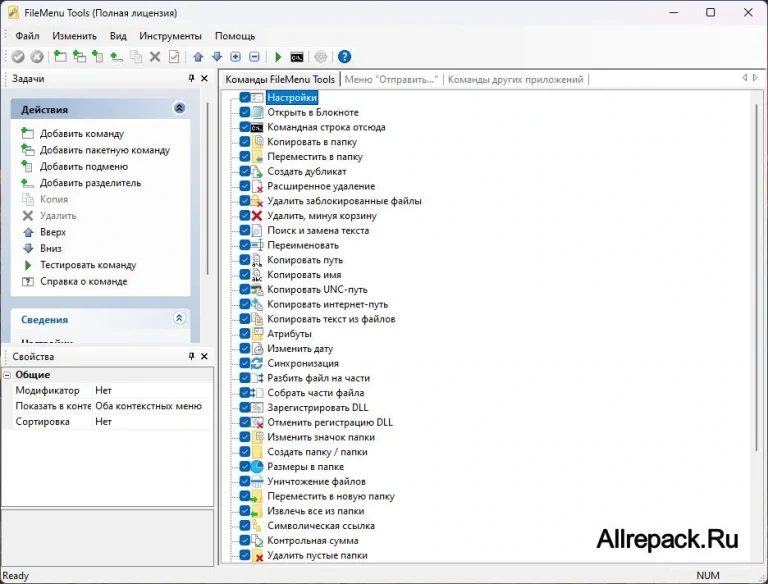Viewport: 768px width, 584px height.
Task: Click Справка о команде action link
Action: point(84,281)
